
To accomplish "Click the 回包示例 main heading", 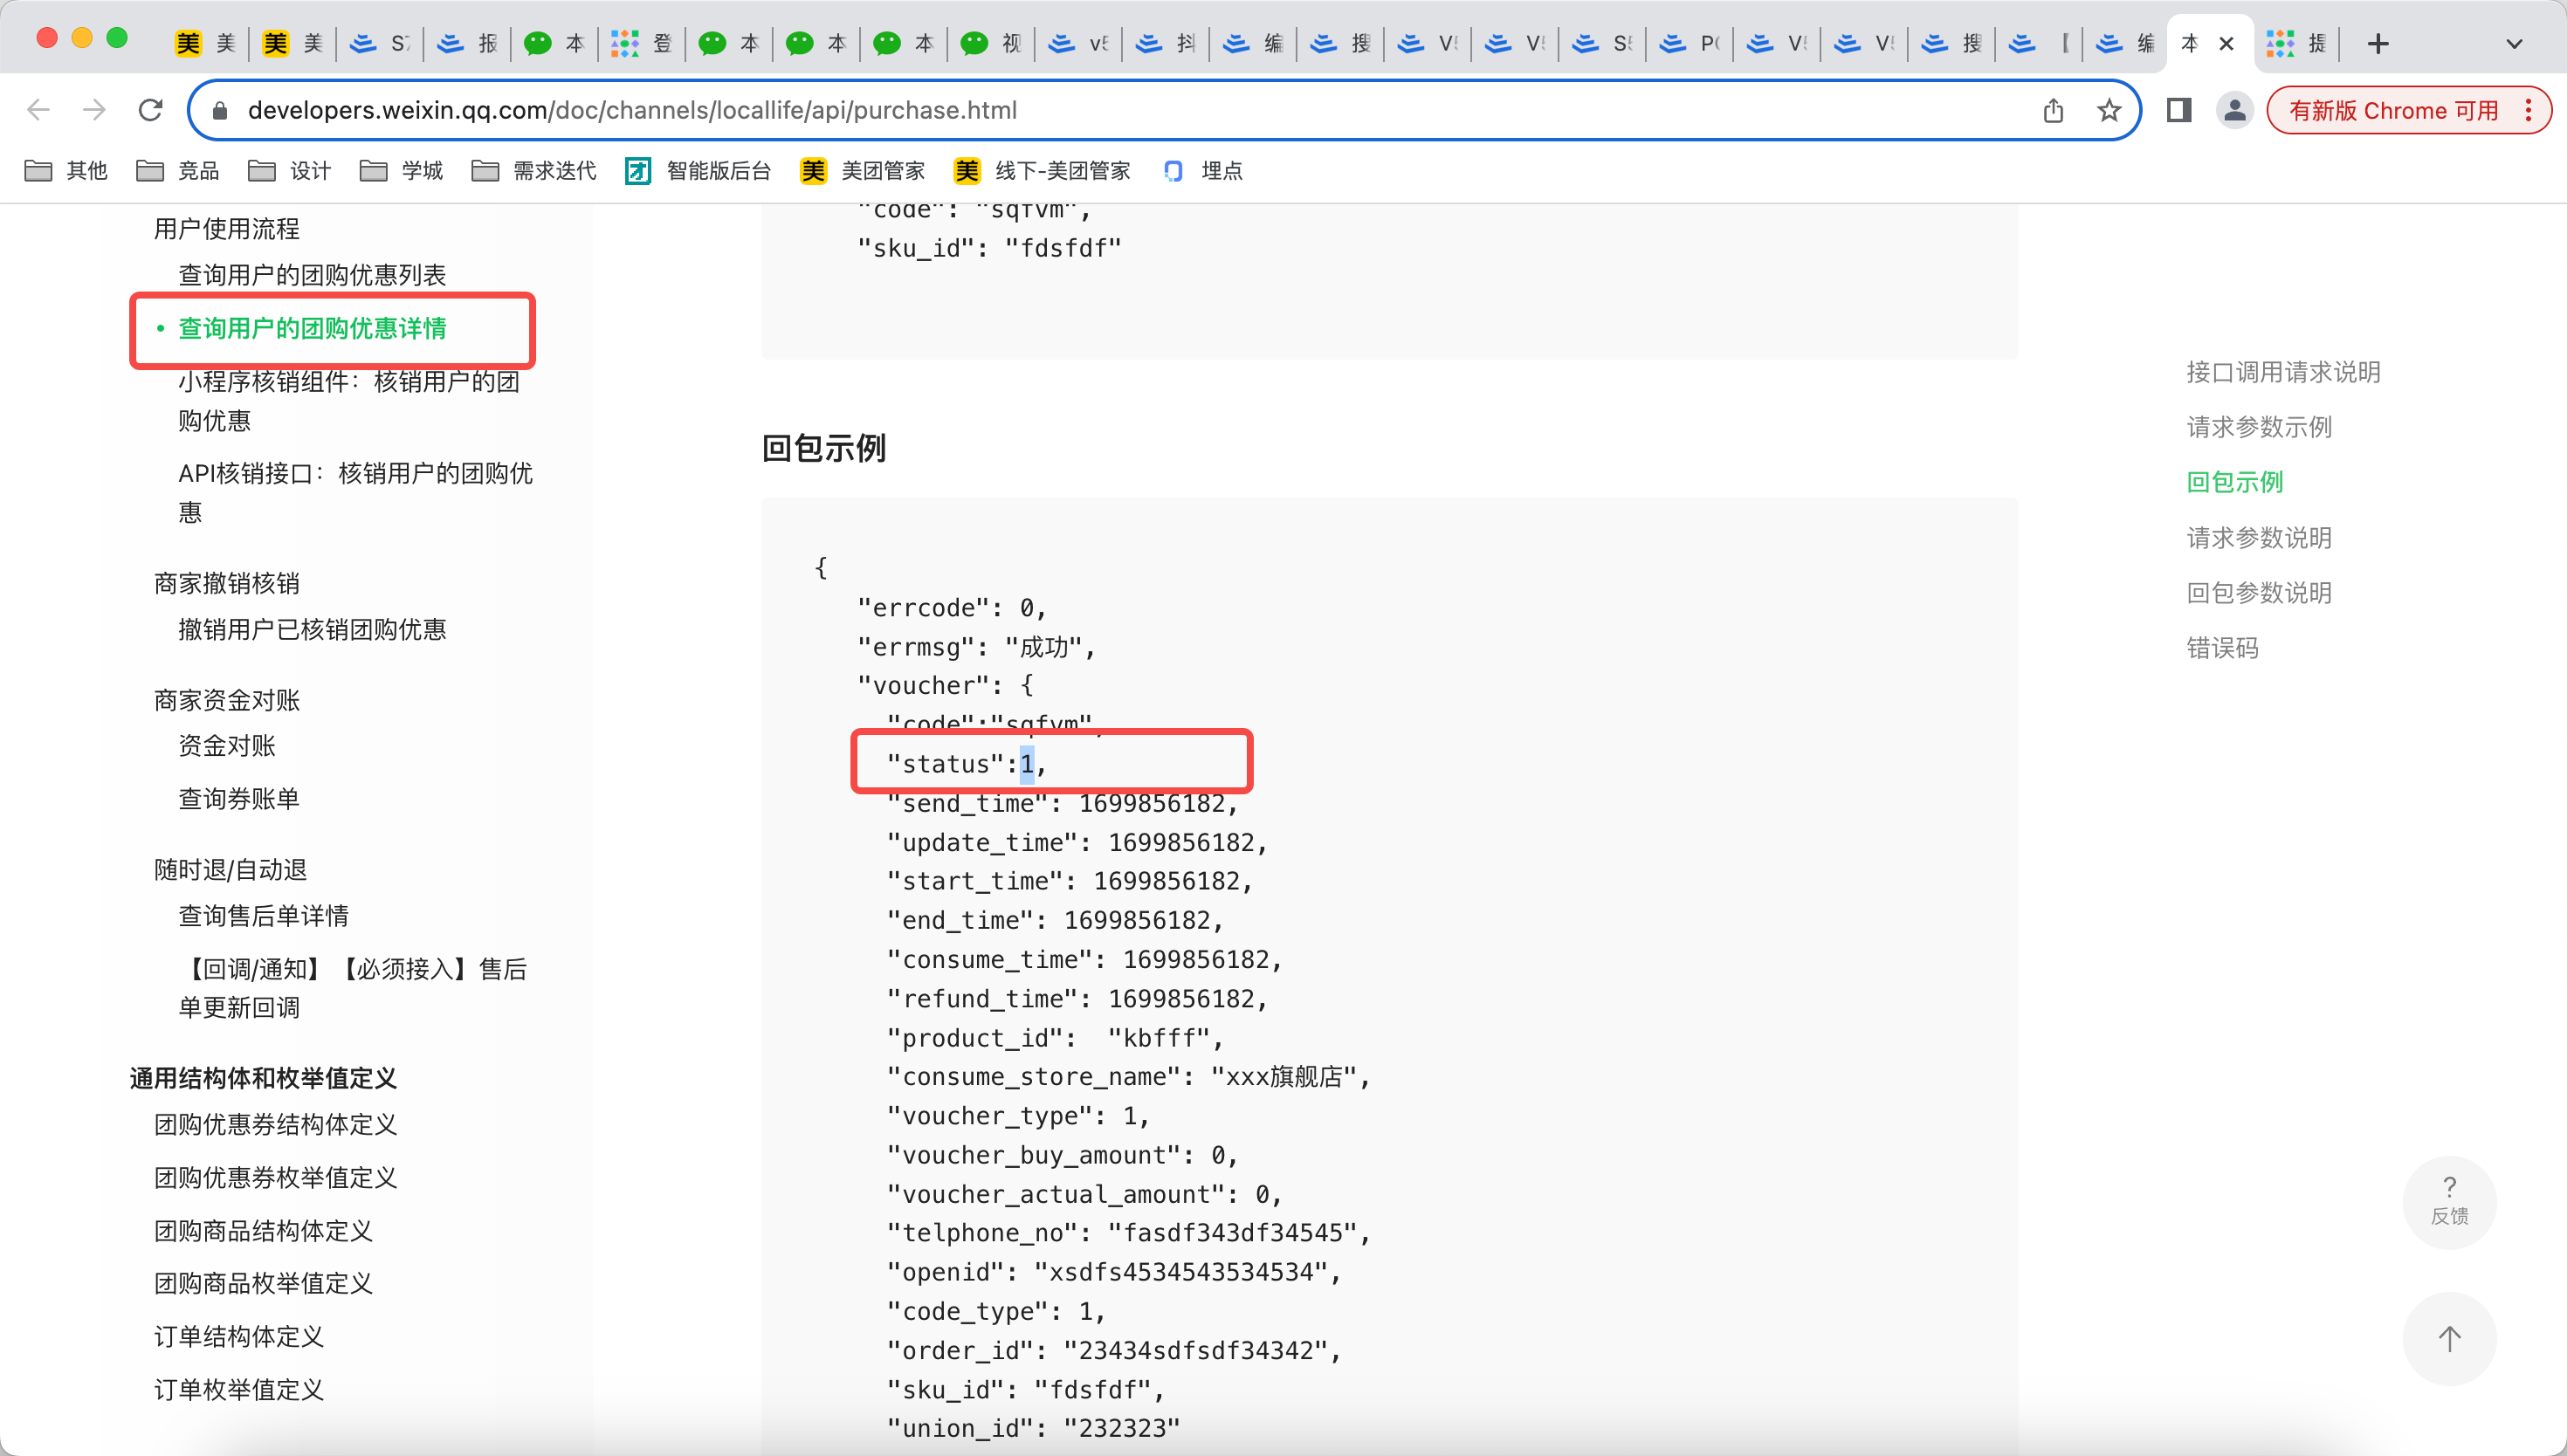I will [x=824, y=448].
